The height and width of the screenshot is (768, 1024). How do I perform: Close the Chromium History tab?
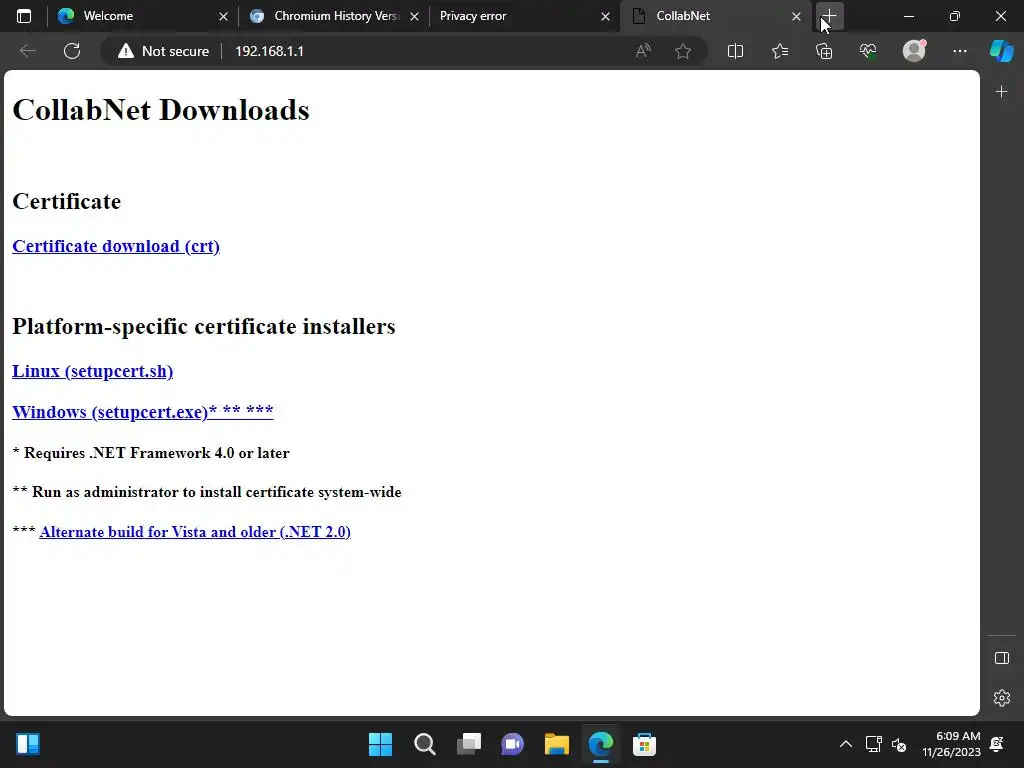pos(414,16)
